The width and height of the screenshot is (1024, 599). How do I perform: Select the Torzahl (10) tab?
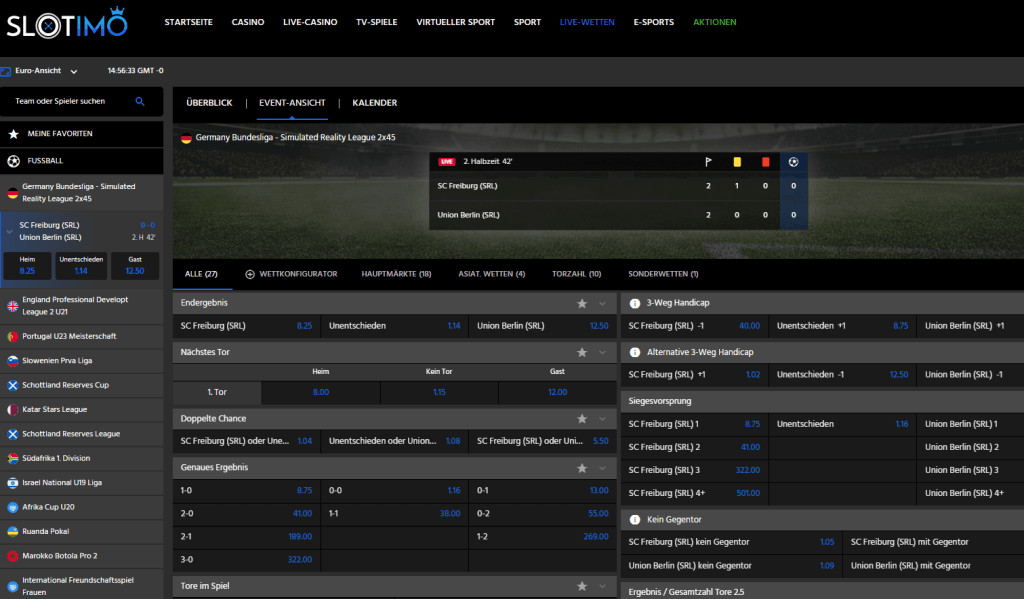coord(577,274)
